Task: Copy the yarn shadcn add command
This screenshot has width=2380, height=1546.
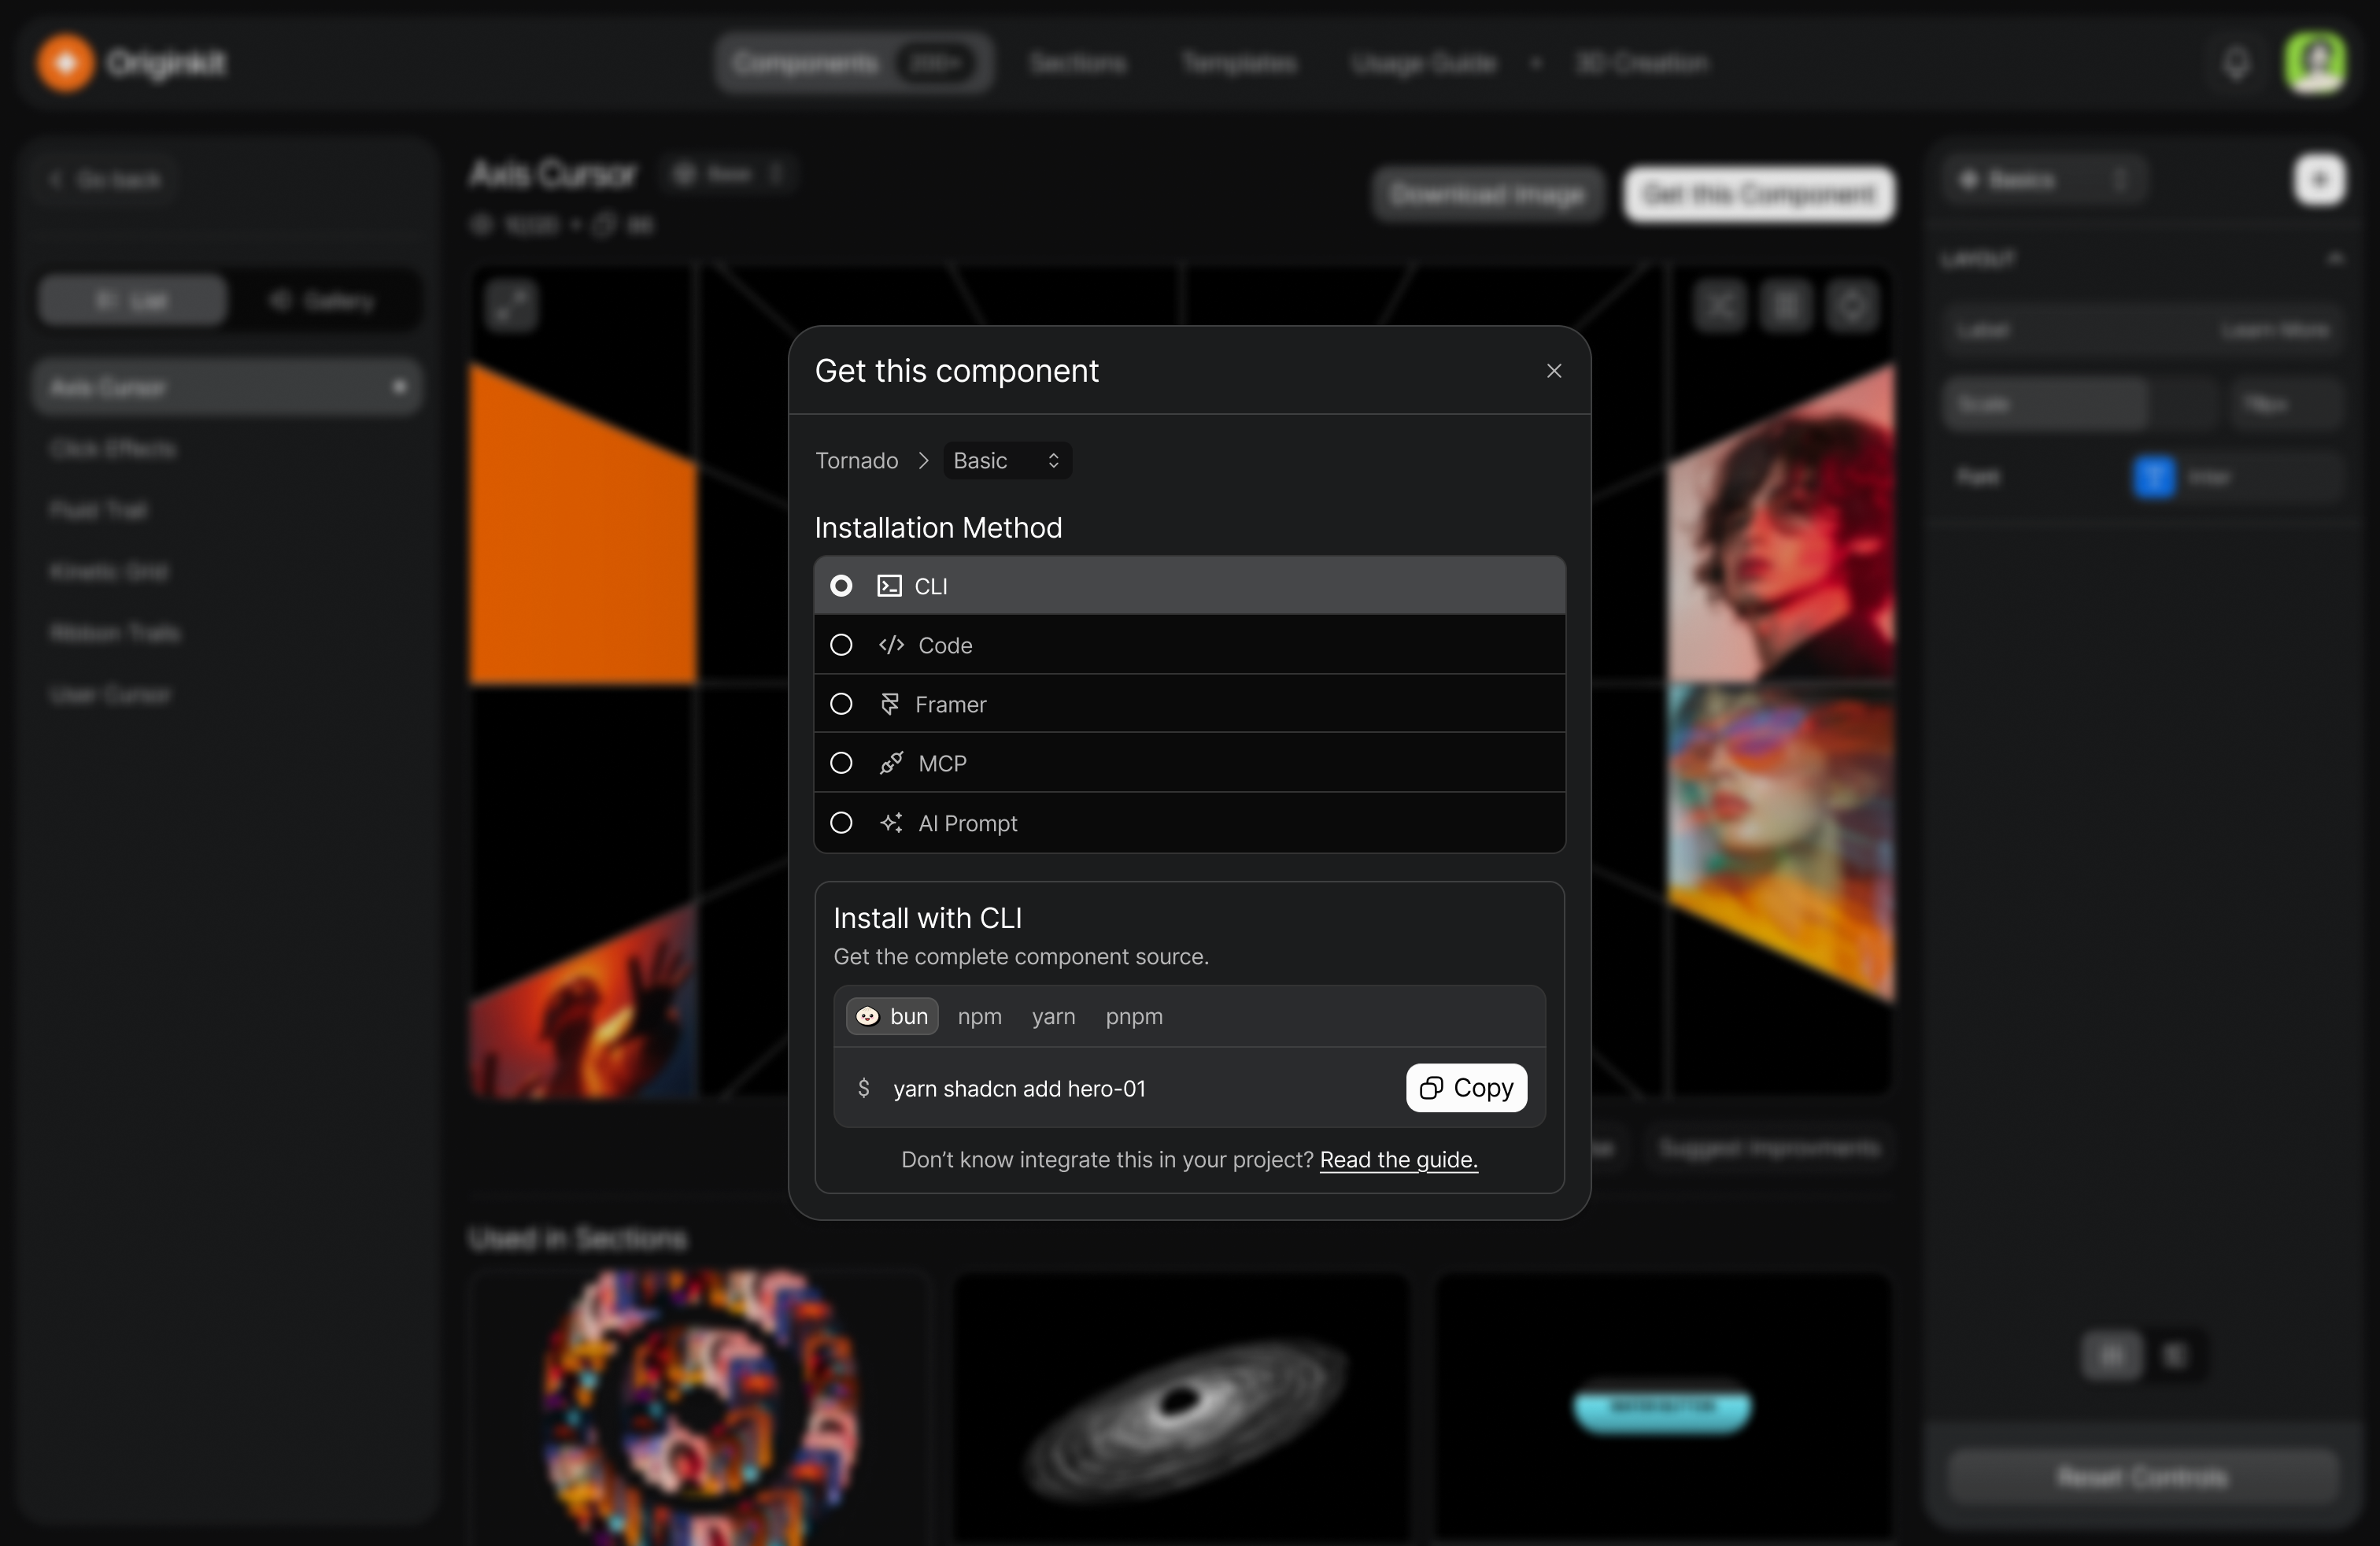Action: pos(1466,1087)
